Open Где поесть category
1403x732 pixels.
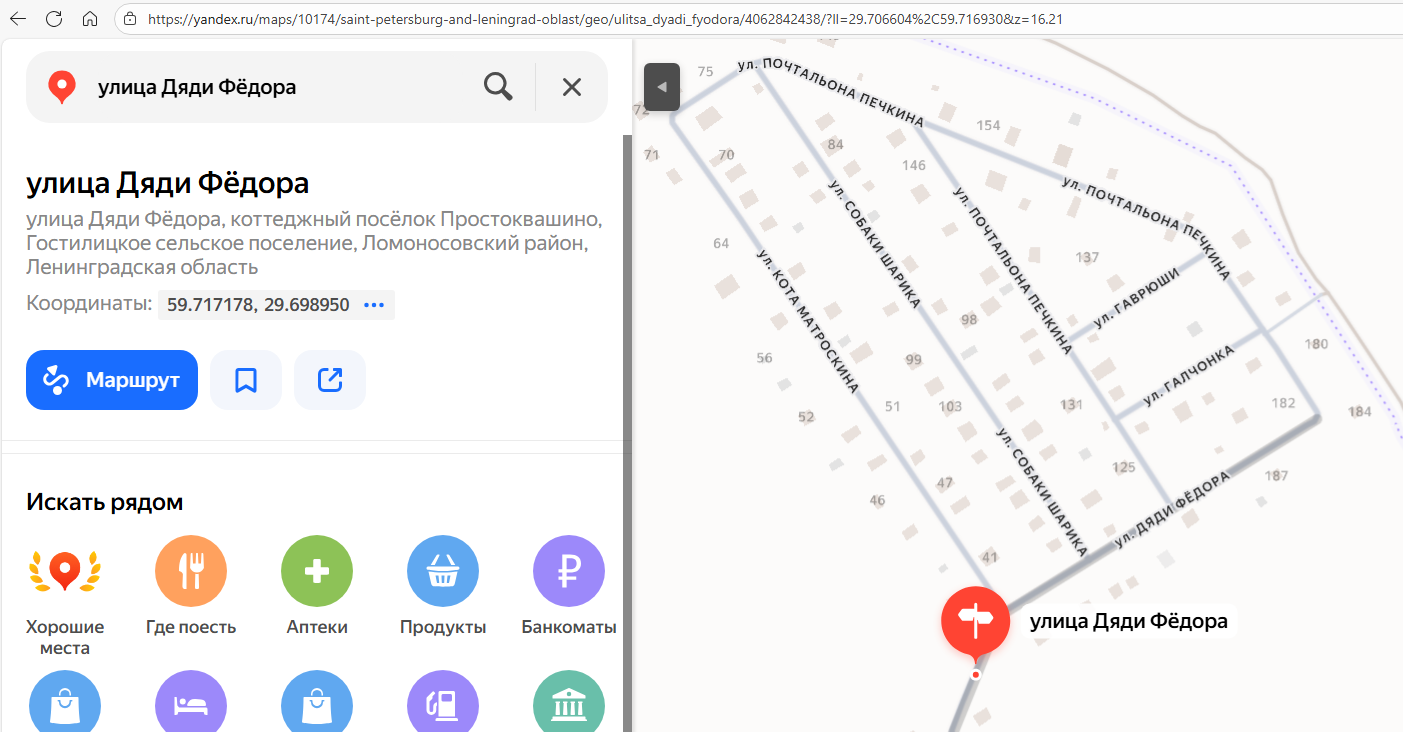pyautogui.click(x=191, y=572)
